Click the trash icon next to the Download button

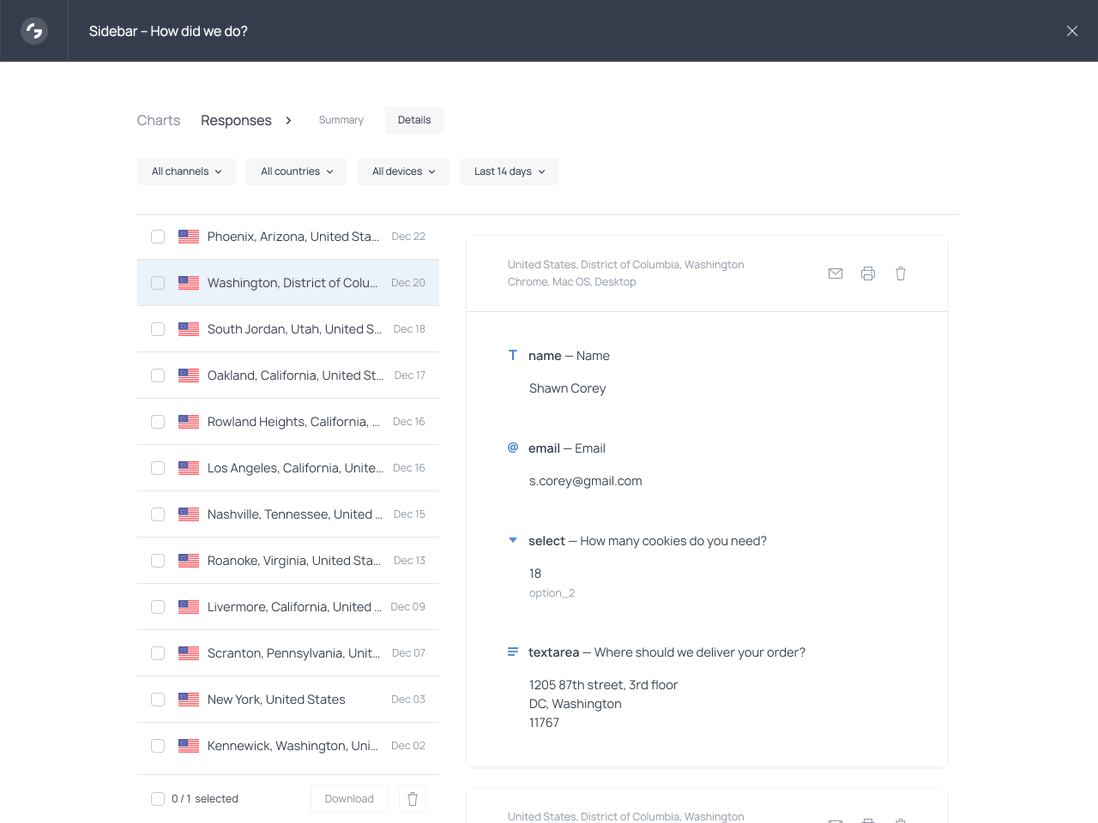tap(412, 798)
